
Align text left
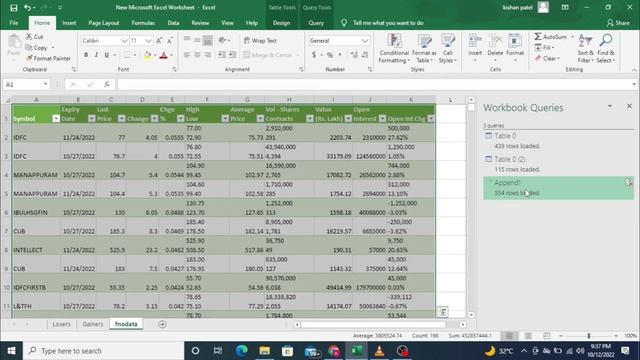[x=187, y=55]
